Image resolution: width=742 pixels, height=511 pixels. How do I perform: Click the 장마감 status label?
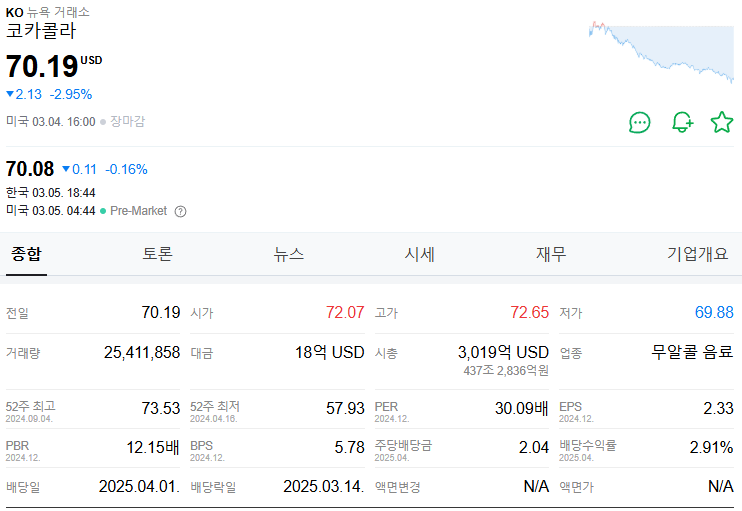click(x=127, y=122)
